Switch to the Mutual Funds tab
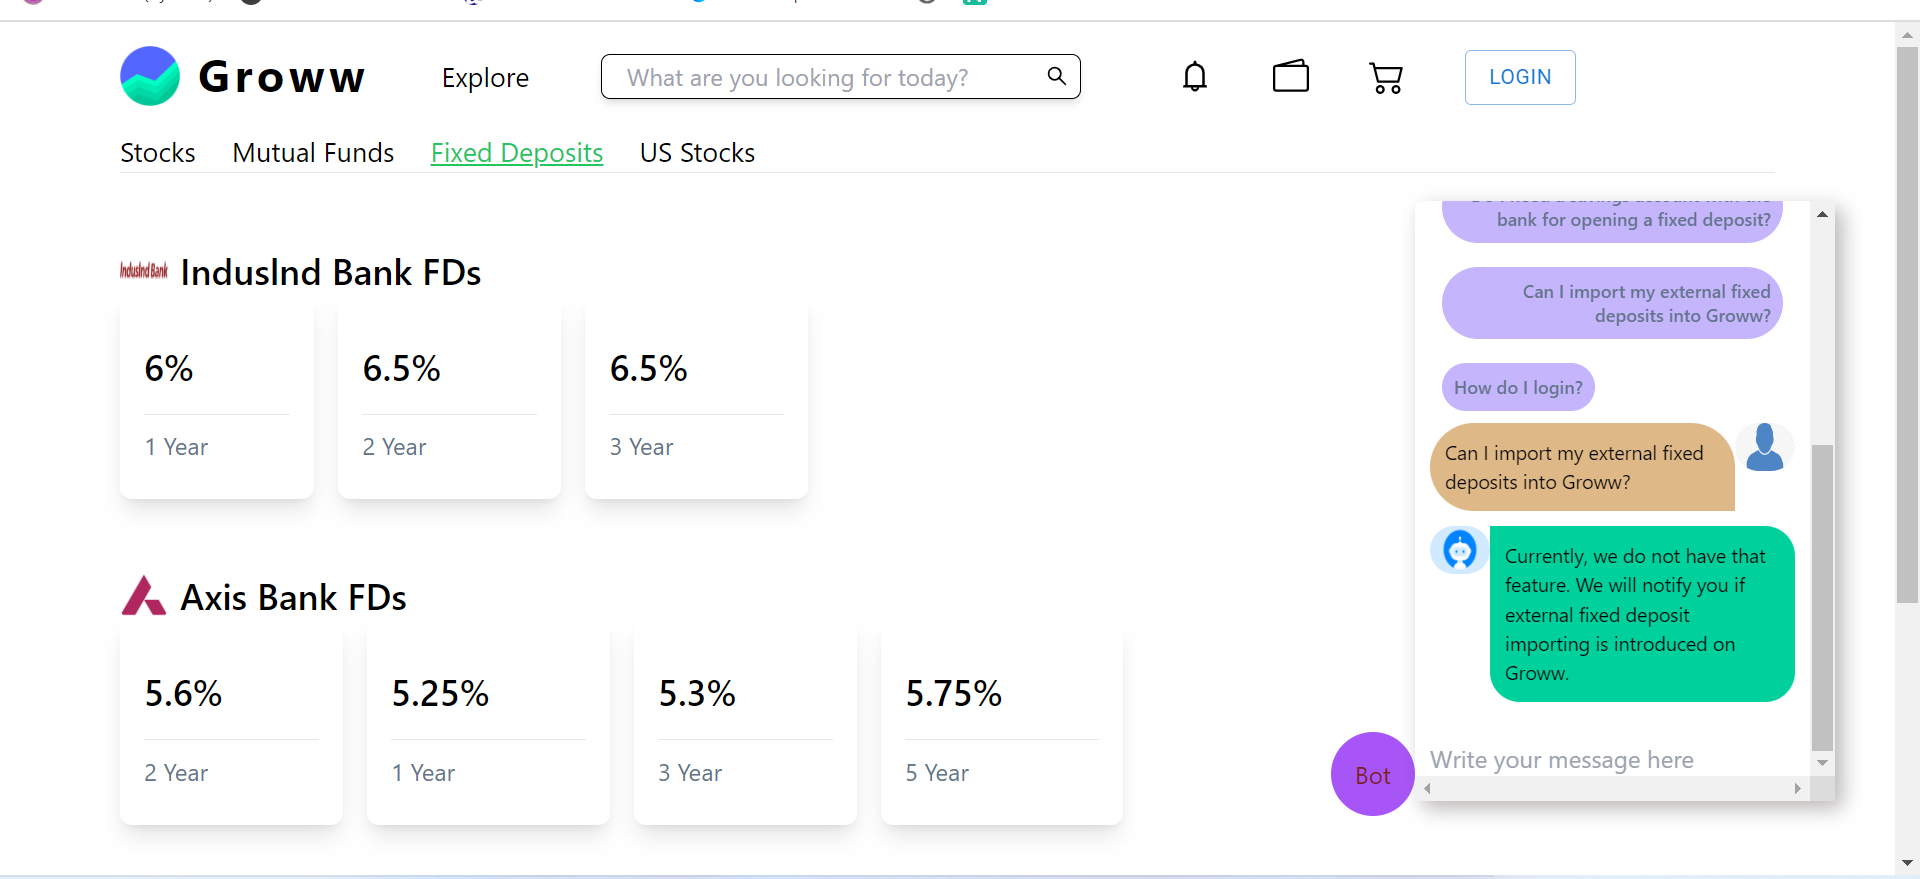Screen dimensions: 1920x879 (x=313, y=153)
